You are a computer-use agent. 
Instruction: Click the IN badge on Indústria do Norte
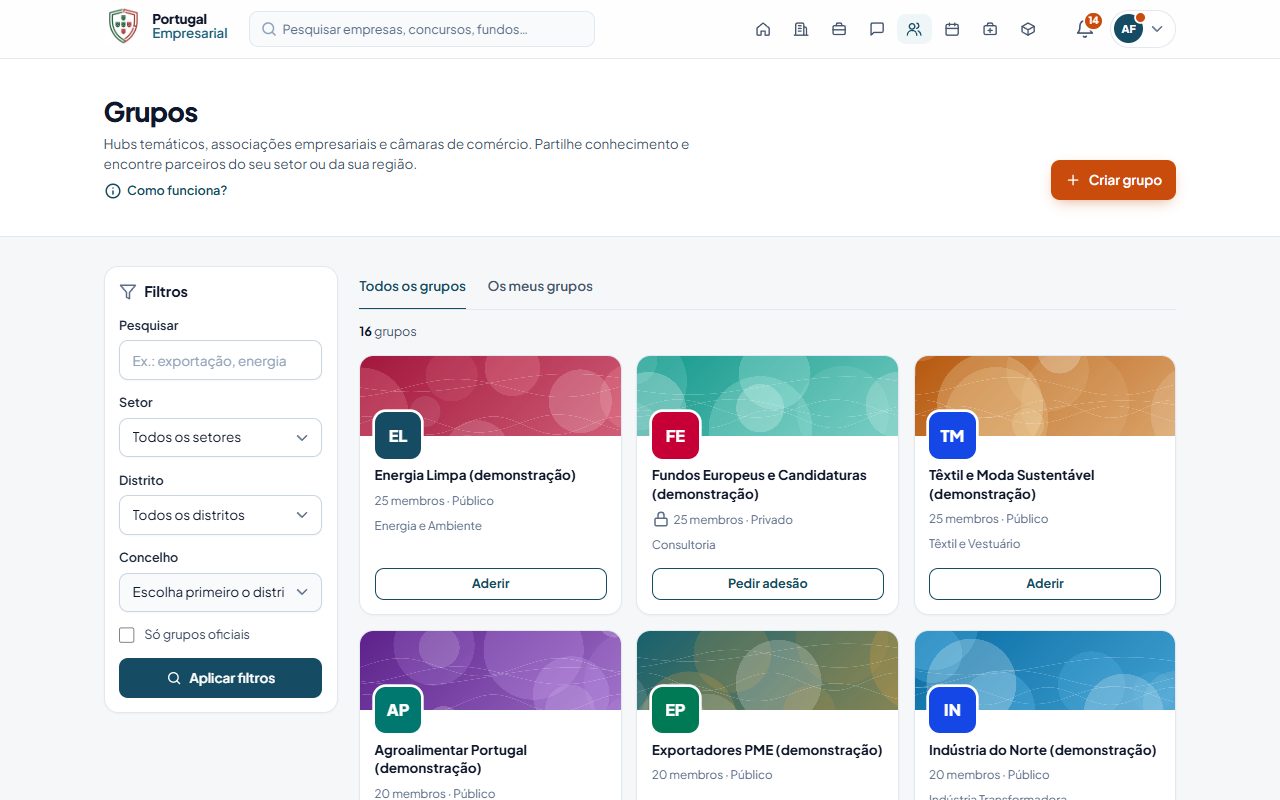click(x=952, y=710)
